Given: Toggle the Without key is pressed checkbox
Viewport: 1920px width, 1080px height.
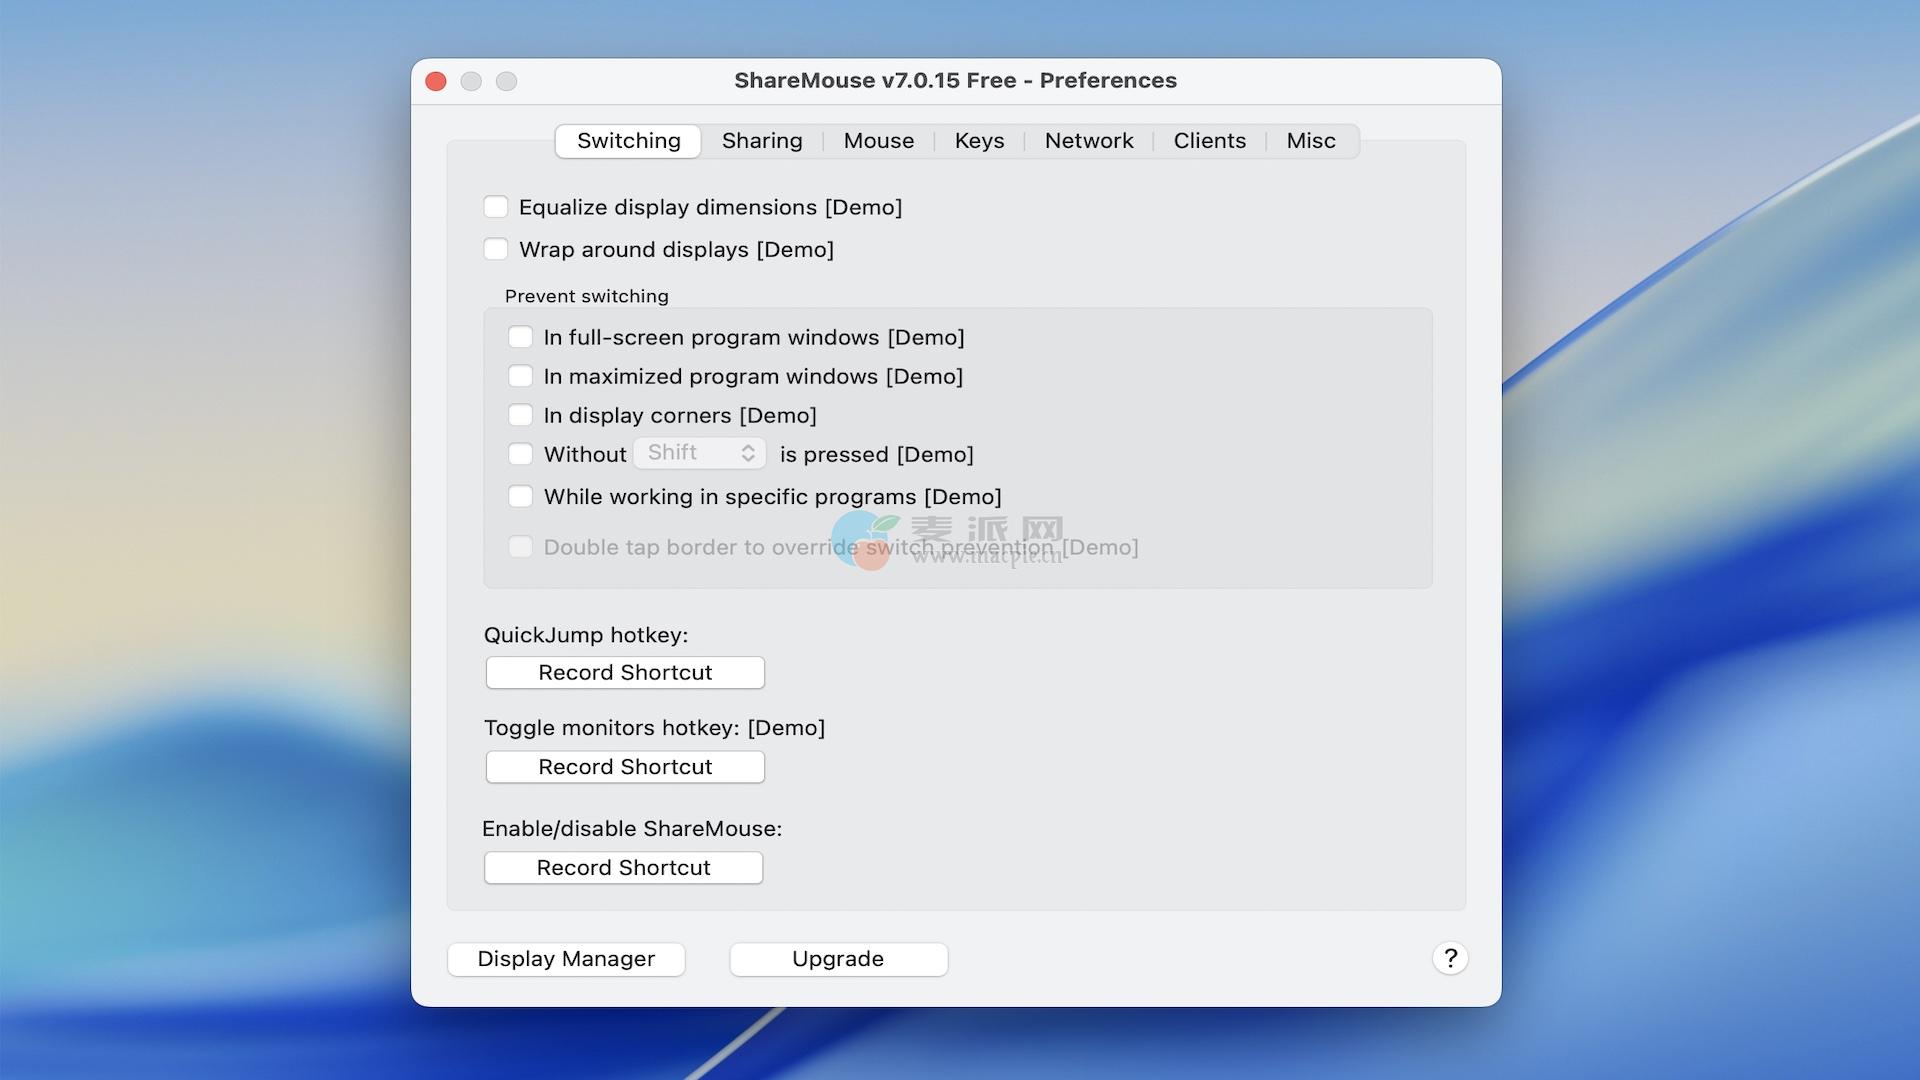Looking at the screenshot, I should click(x=520, y=454).
